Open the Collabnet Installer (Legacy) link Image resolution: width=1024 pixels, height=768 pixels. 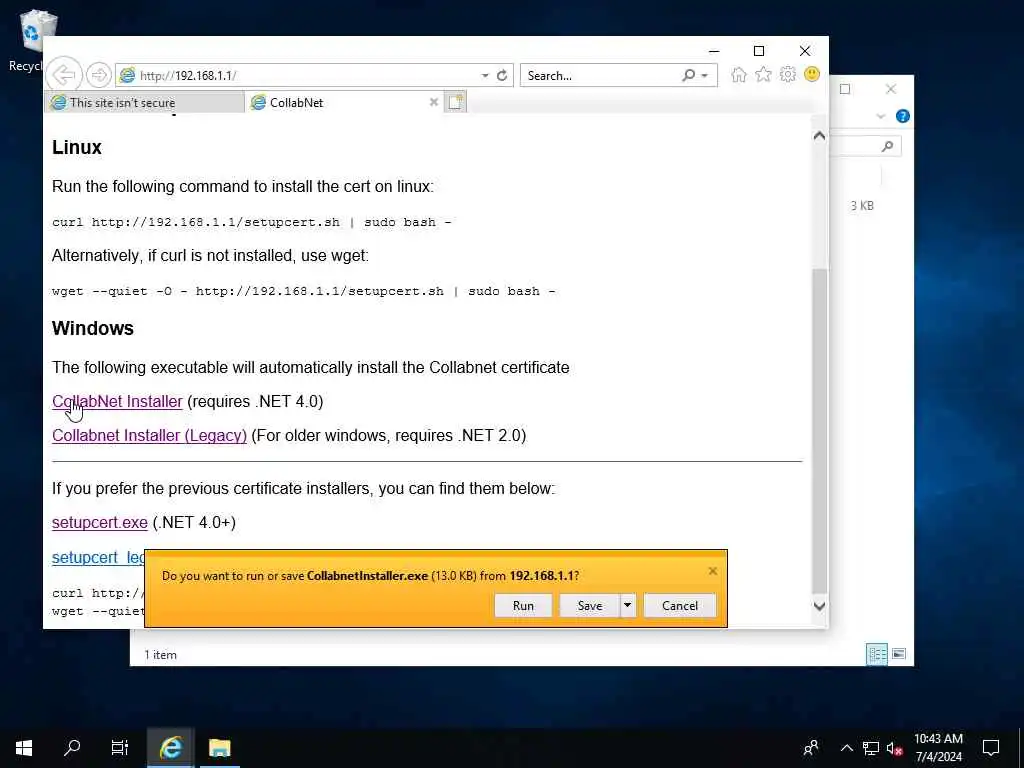point(150,436)
